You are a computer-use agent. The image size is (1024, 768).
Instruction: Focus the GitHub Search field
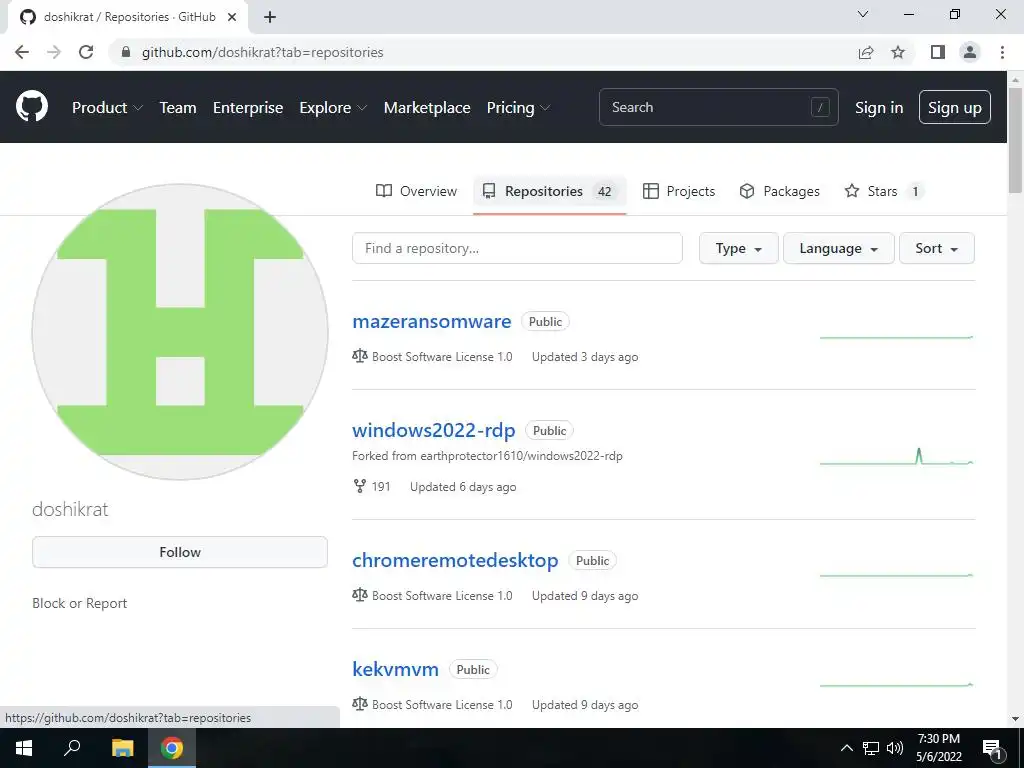click(x=718, y=107)
